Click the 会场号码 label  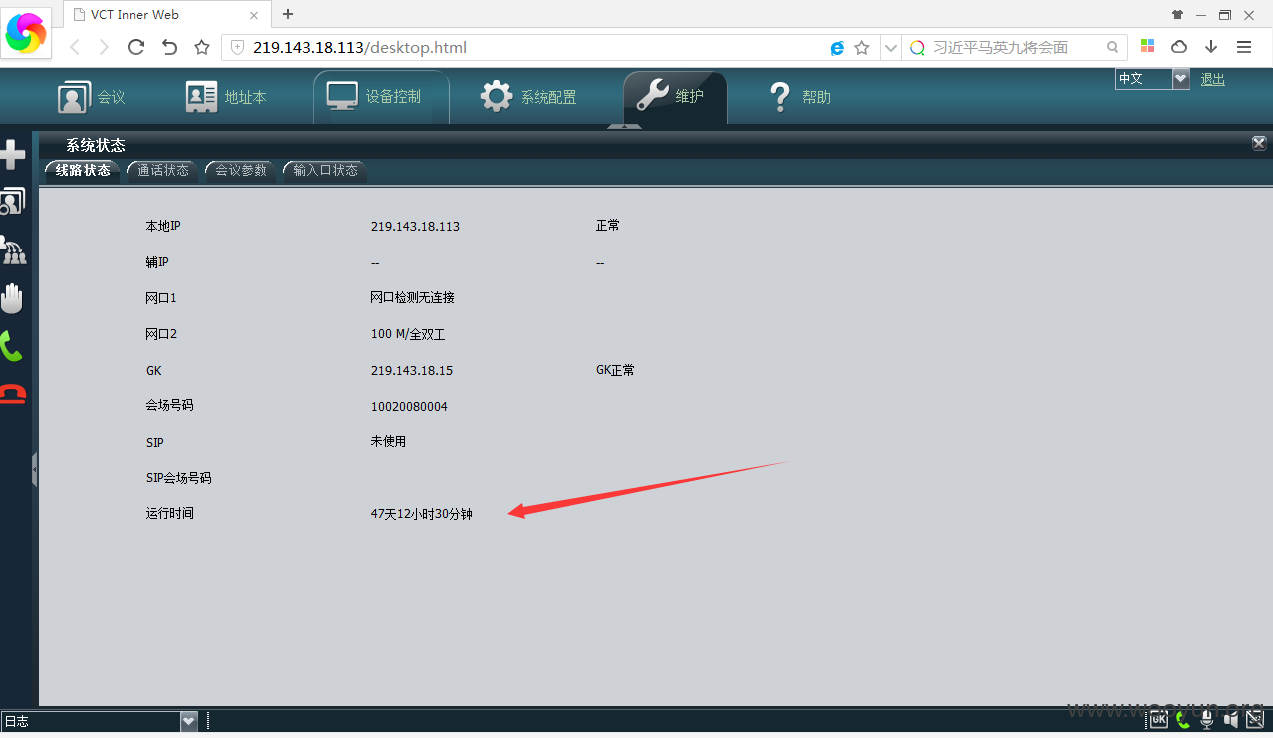click(169, 405)
